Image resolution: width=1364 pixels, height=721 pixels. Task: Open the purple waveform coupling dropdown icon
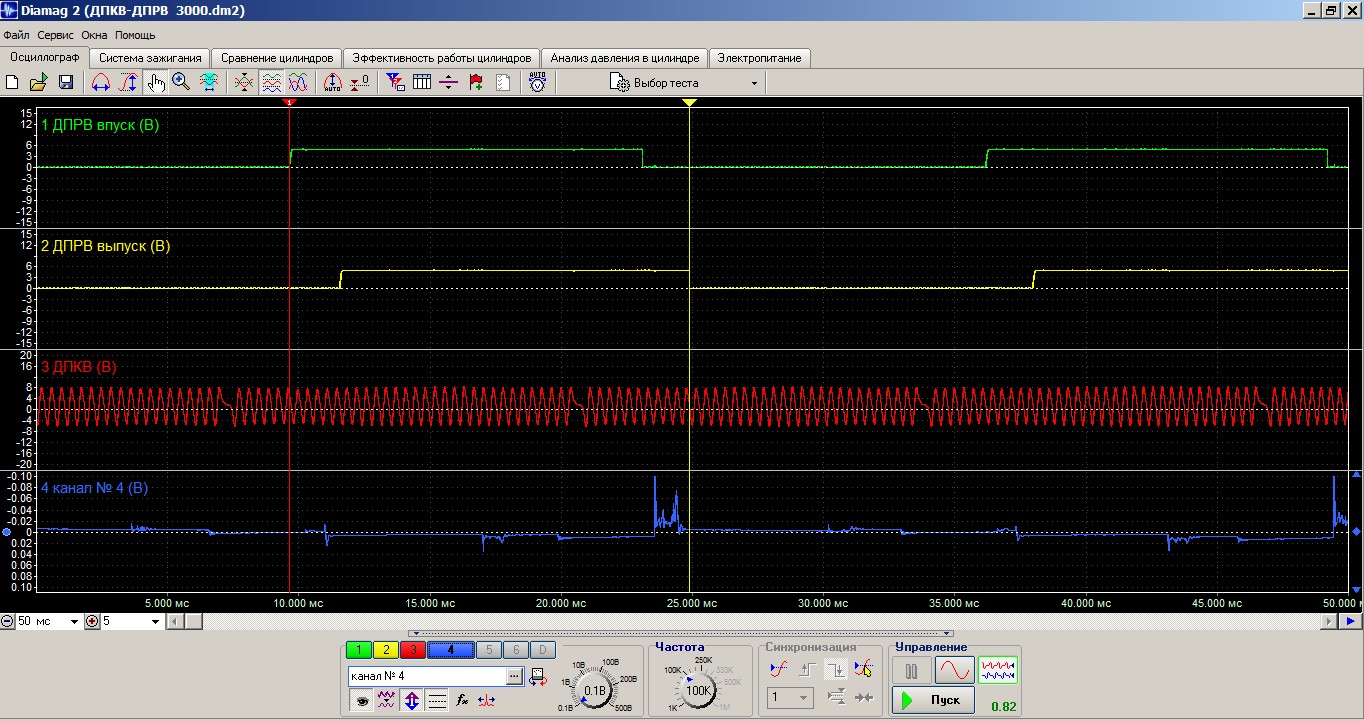click(x=387, y=701)
